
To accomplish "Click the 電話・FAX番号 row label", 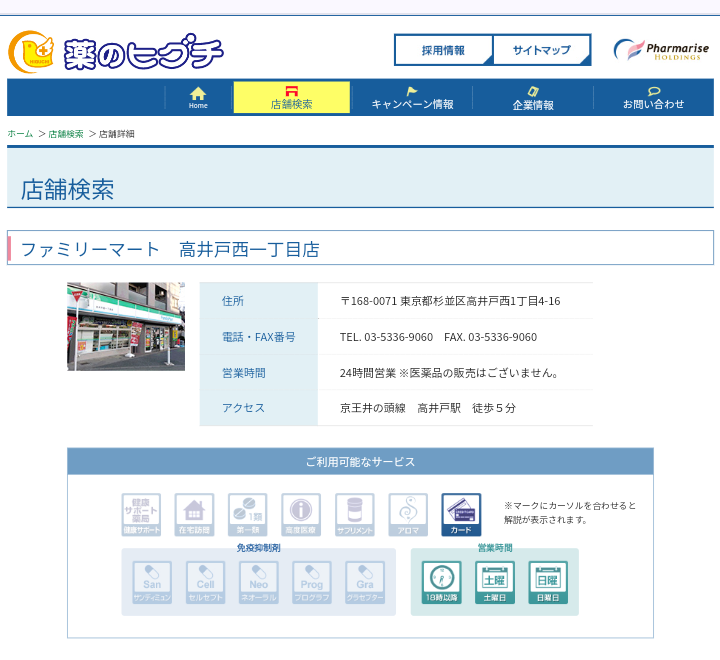I will tap(259, 337).
